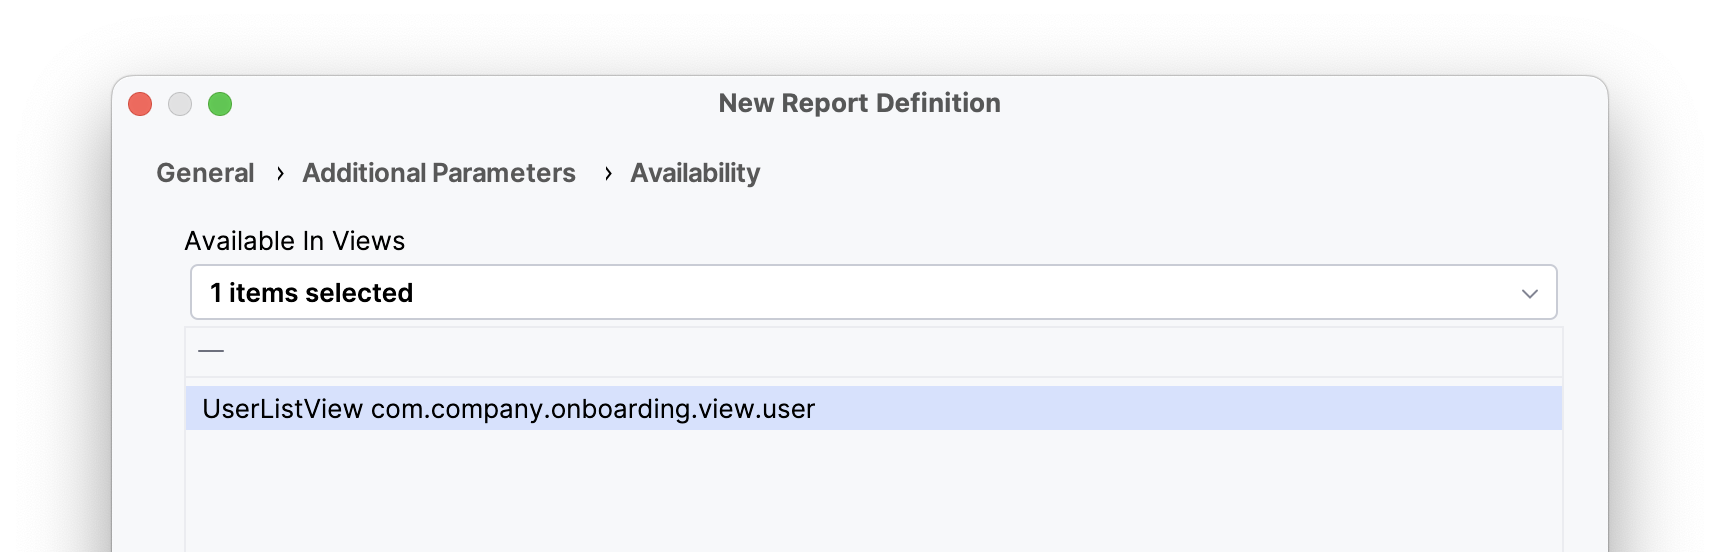Click the chevron between General and Additional Parameters
This screenshot has height=552, width=1720.
pyautogui.click(x=280, y=174)
